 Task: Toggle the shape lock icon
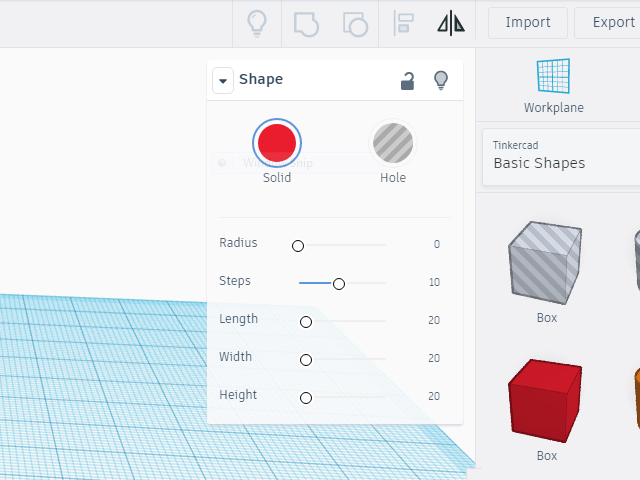[407, 81]
